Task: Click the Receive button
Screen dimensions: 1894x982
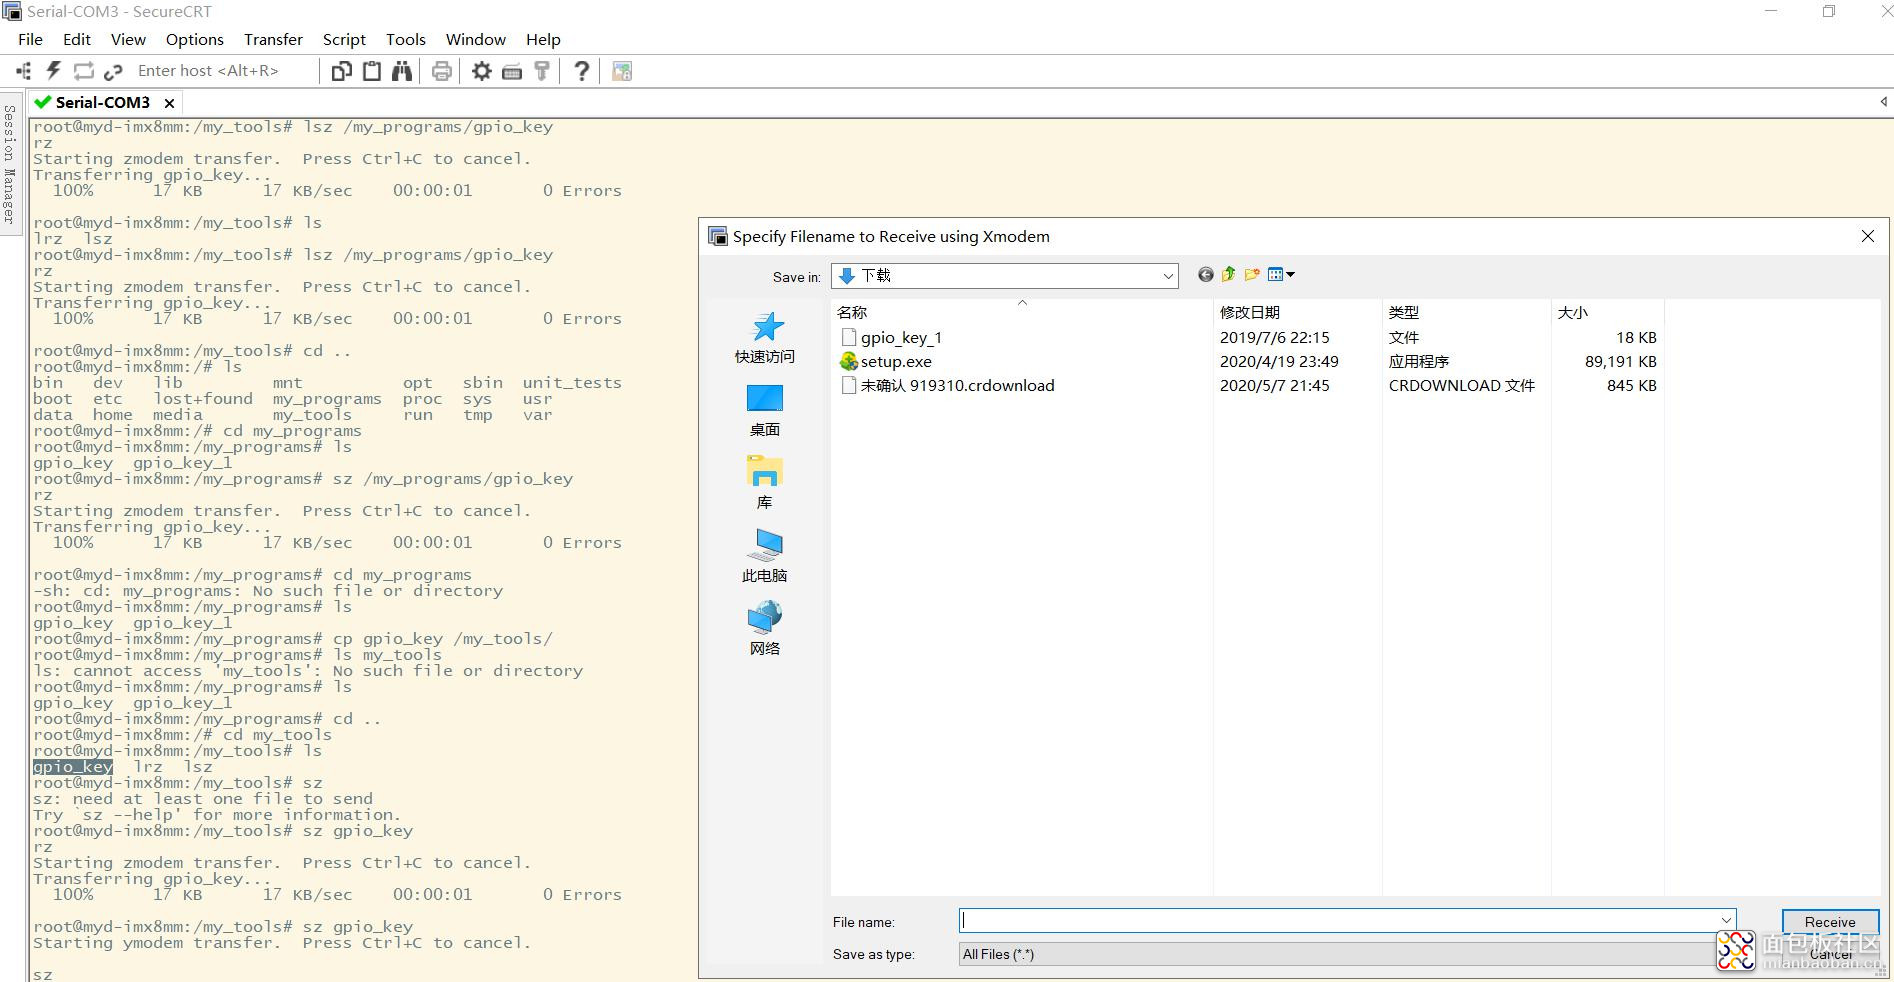Action: click(x=1830, y=922)
